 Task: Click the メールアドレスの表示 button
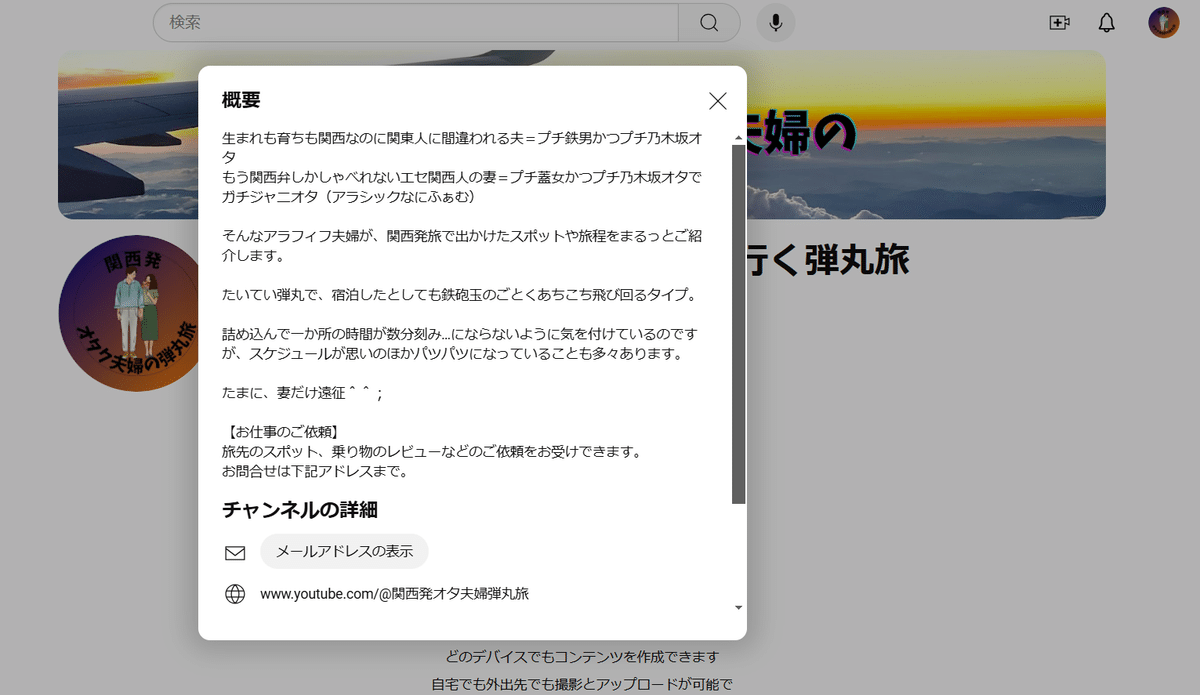pos(344,551)
